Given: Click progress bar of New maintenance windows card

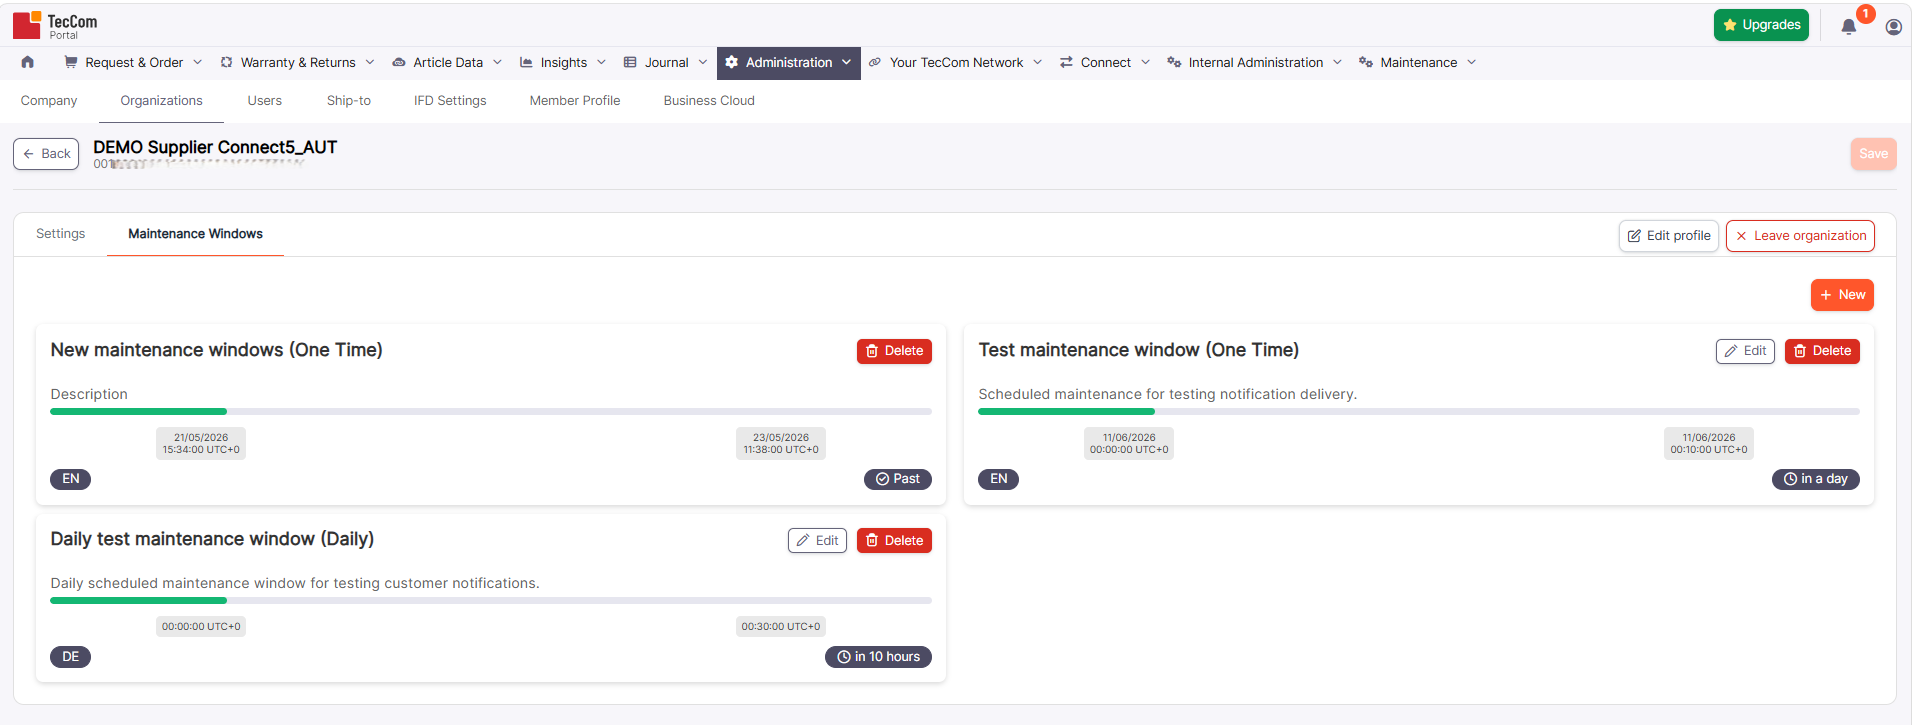Looking at the screenshot, I should [491, 411].
